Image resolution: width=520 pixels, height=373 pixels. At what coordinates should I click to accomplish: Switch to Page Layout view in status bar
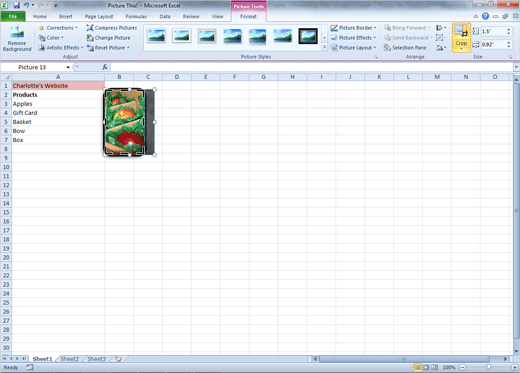pos(426,367)
